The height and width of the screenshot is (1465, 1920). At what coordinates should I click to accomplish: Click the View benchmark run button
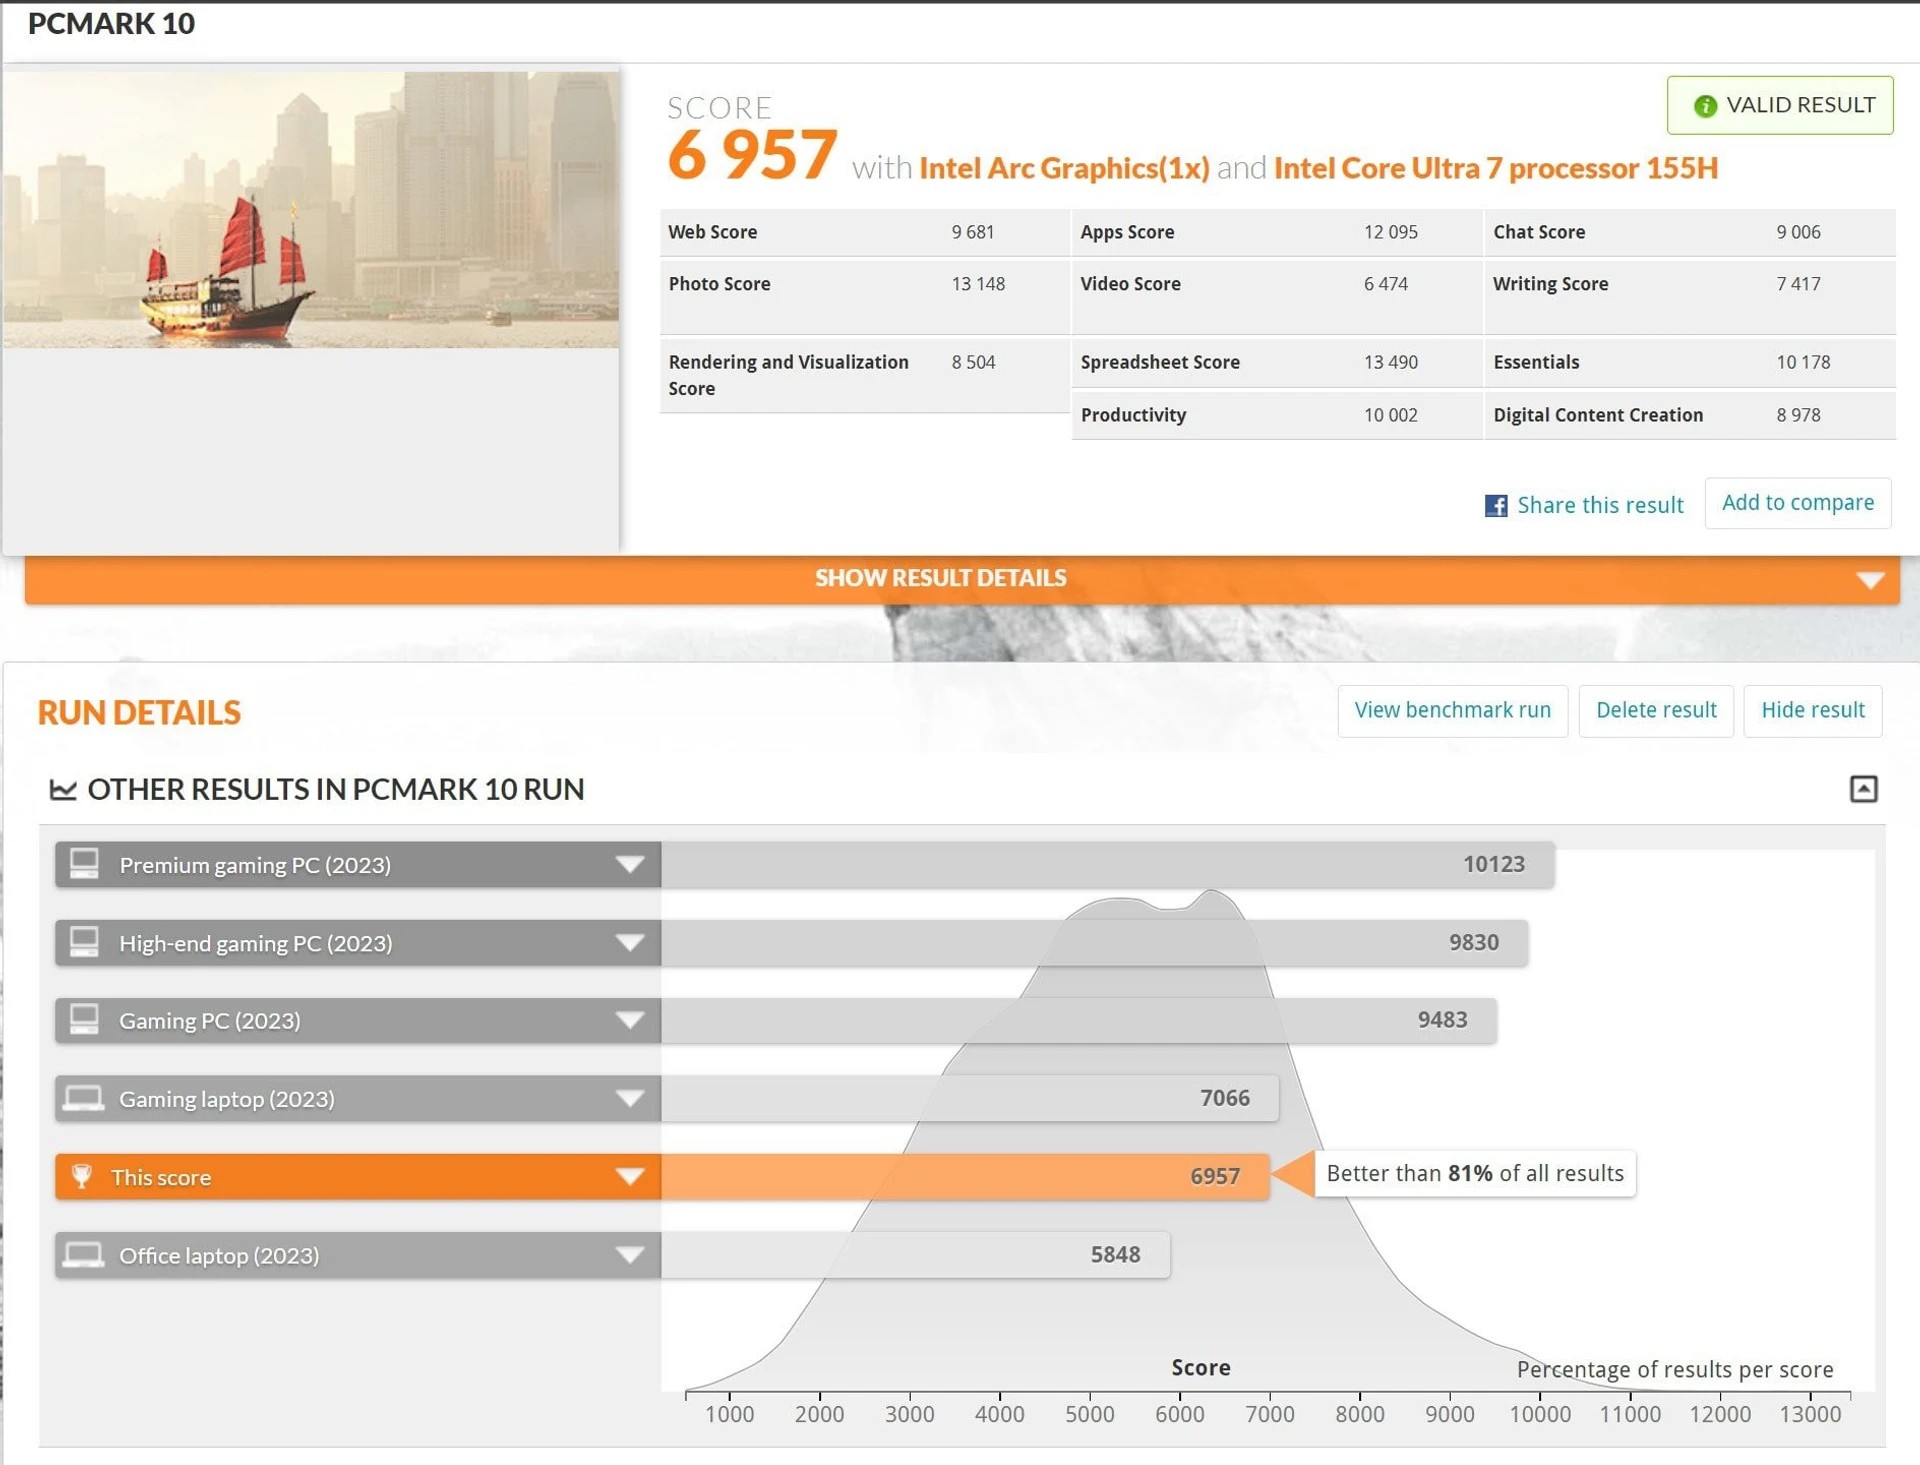tap(1452, 711)
